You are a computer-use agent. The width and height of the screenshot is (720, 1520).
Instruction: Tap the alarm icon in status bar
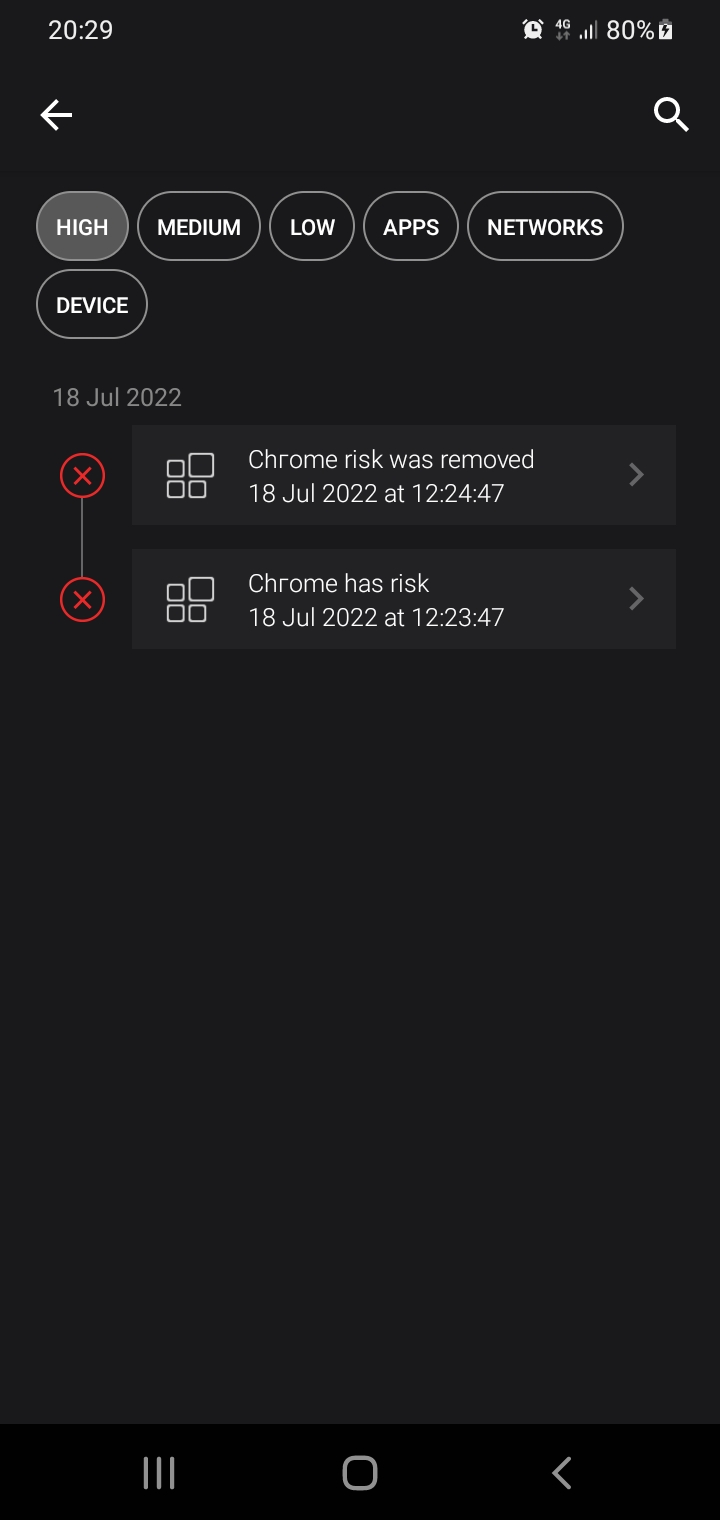(533, 30)
